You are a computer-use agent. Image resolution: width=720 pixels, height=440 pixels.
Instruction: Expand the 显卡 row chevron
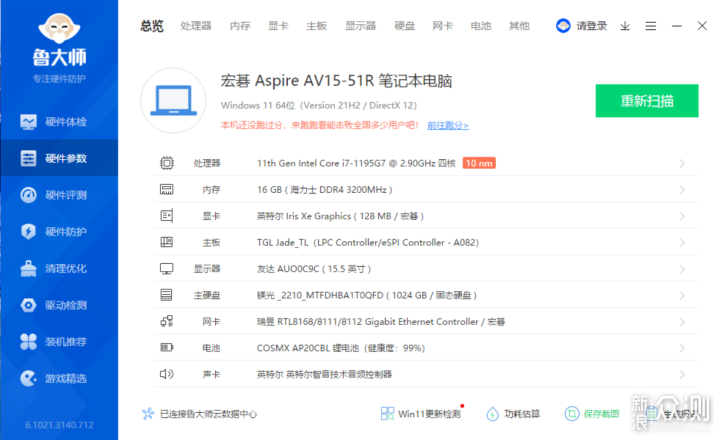pos(682,216)
